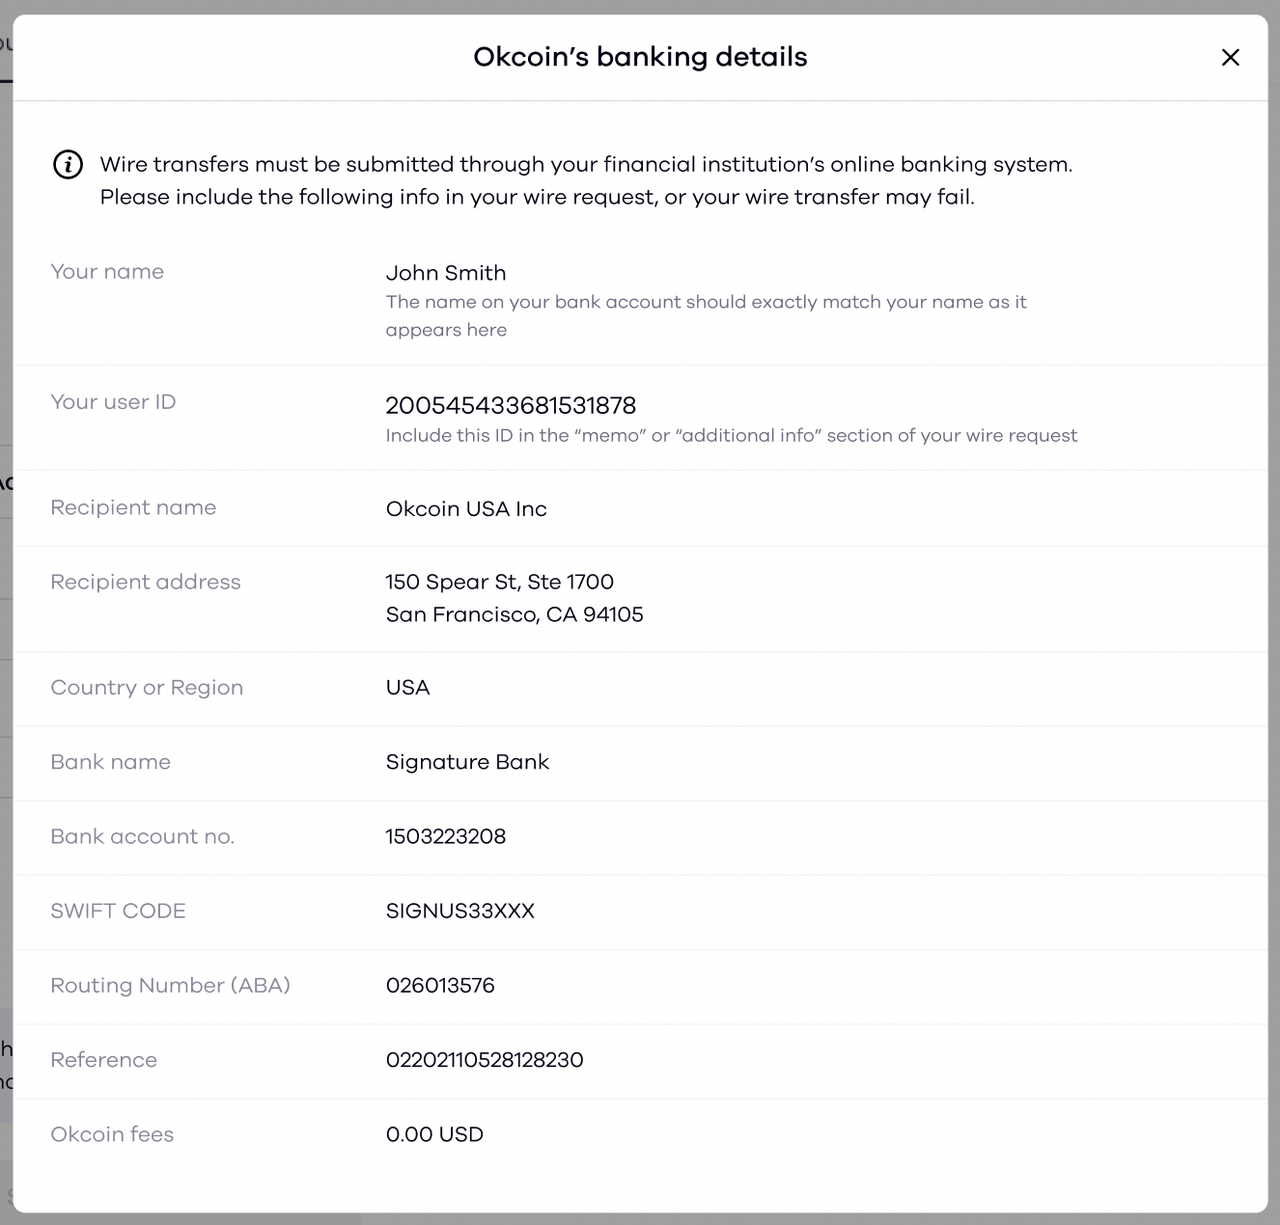Select bank name Signature Bank

468,762
